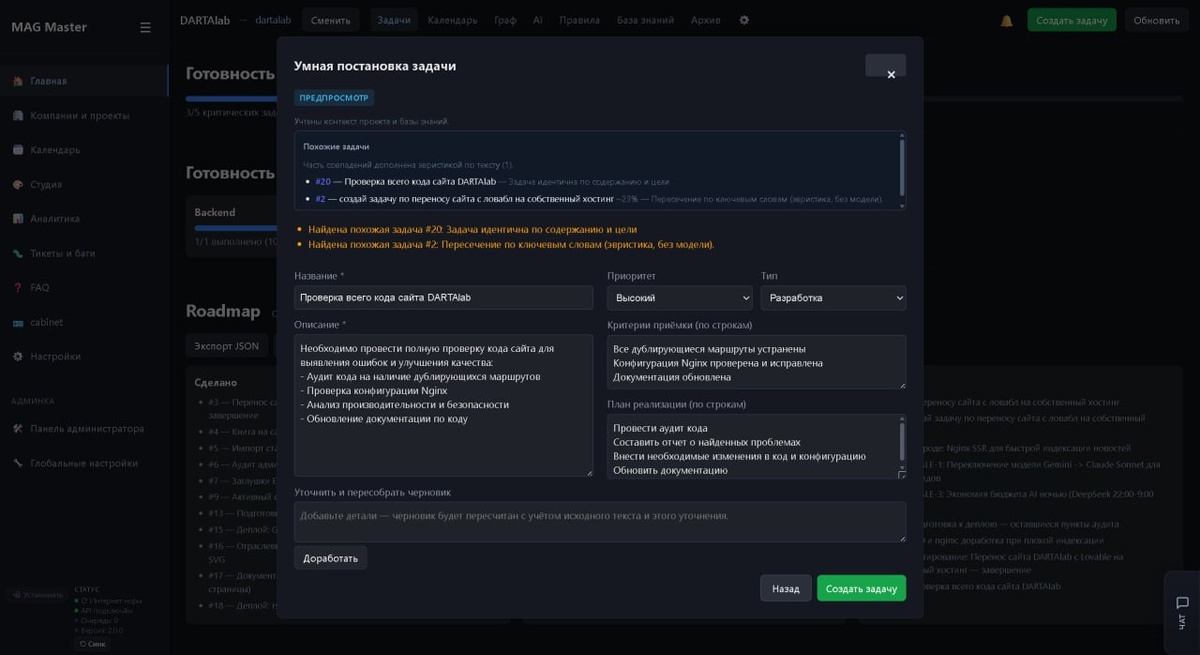Image resolution: width=1200 pixels, height=655 pixels.
Task: Click the notification bell icon
Action: click(x=1006, y=20)
